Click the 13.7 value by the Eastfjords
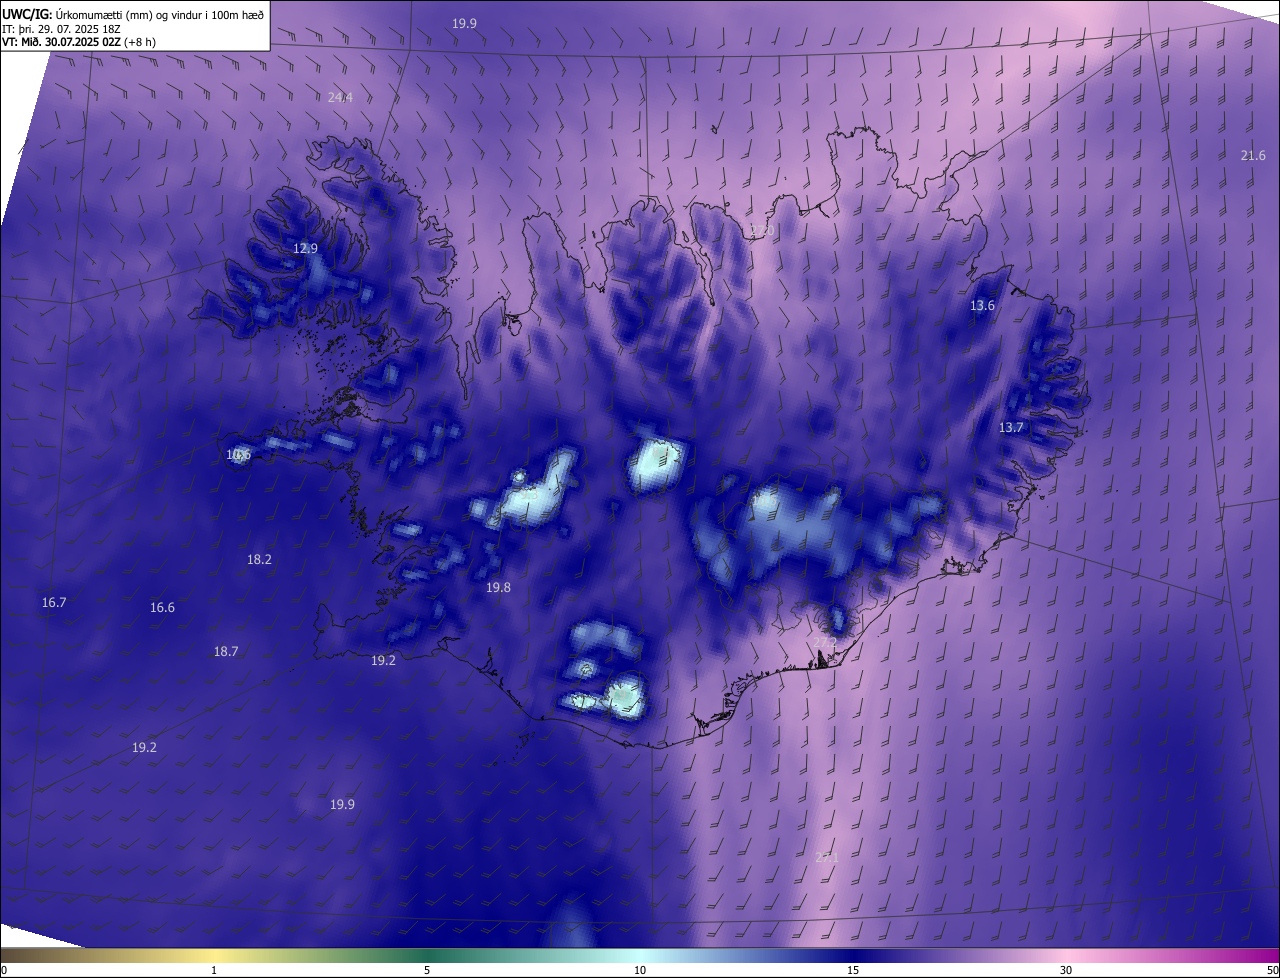Viewport: 1280px width, 978px height. [x=1011, y=427]
